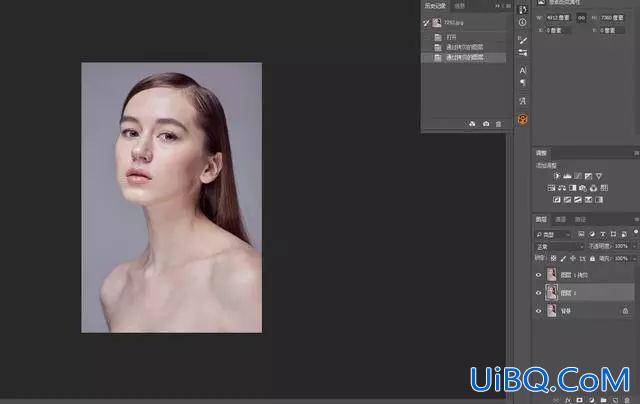Screen dimensions: 640x404
Task: Add Channel Mixer adjustment
Action: tap(593, 188)
